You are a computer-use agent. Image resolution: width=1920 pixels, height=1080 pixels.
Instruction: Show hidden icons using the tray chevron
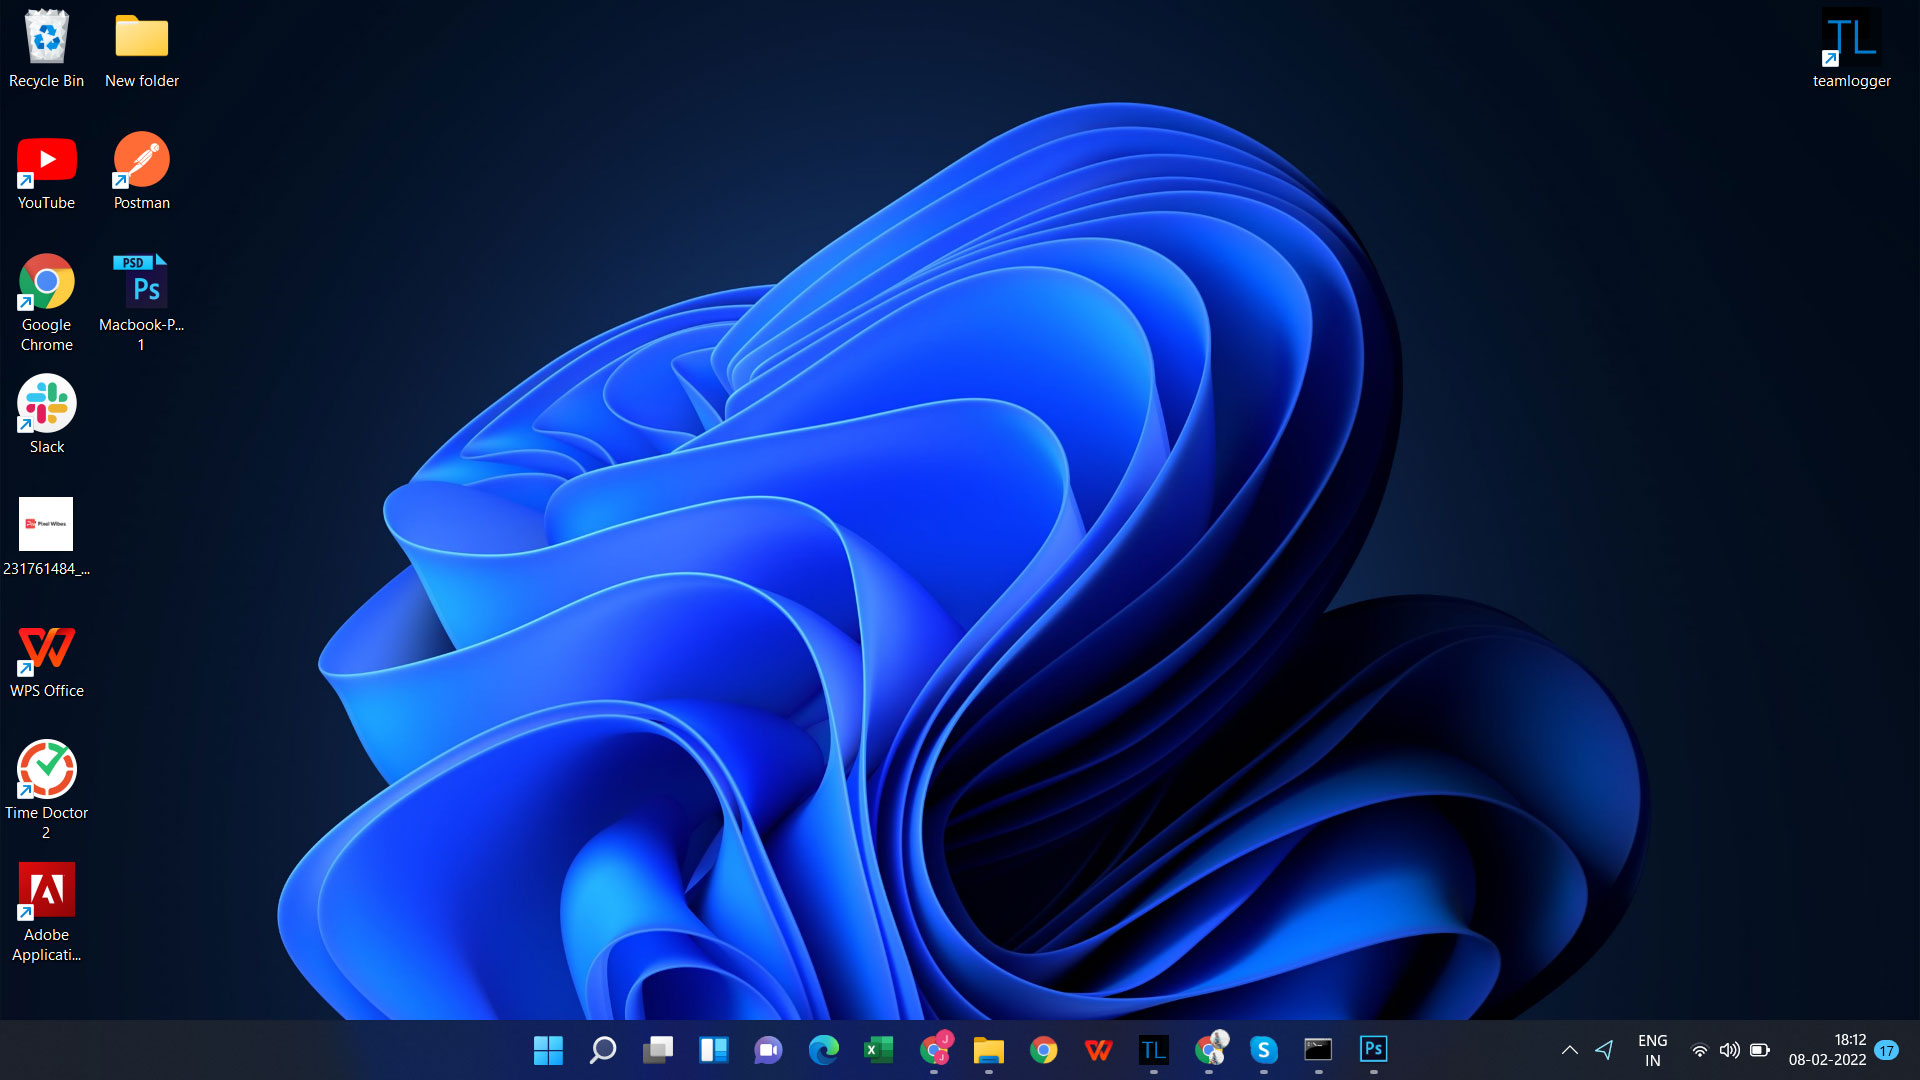click(1569, 1050)
